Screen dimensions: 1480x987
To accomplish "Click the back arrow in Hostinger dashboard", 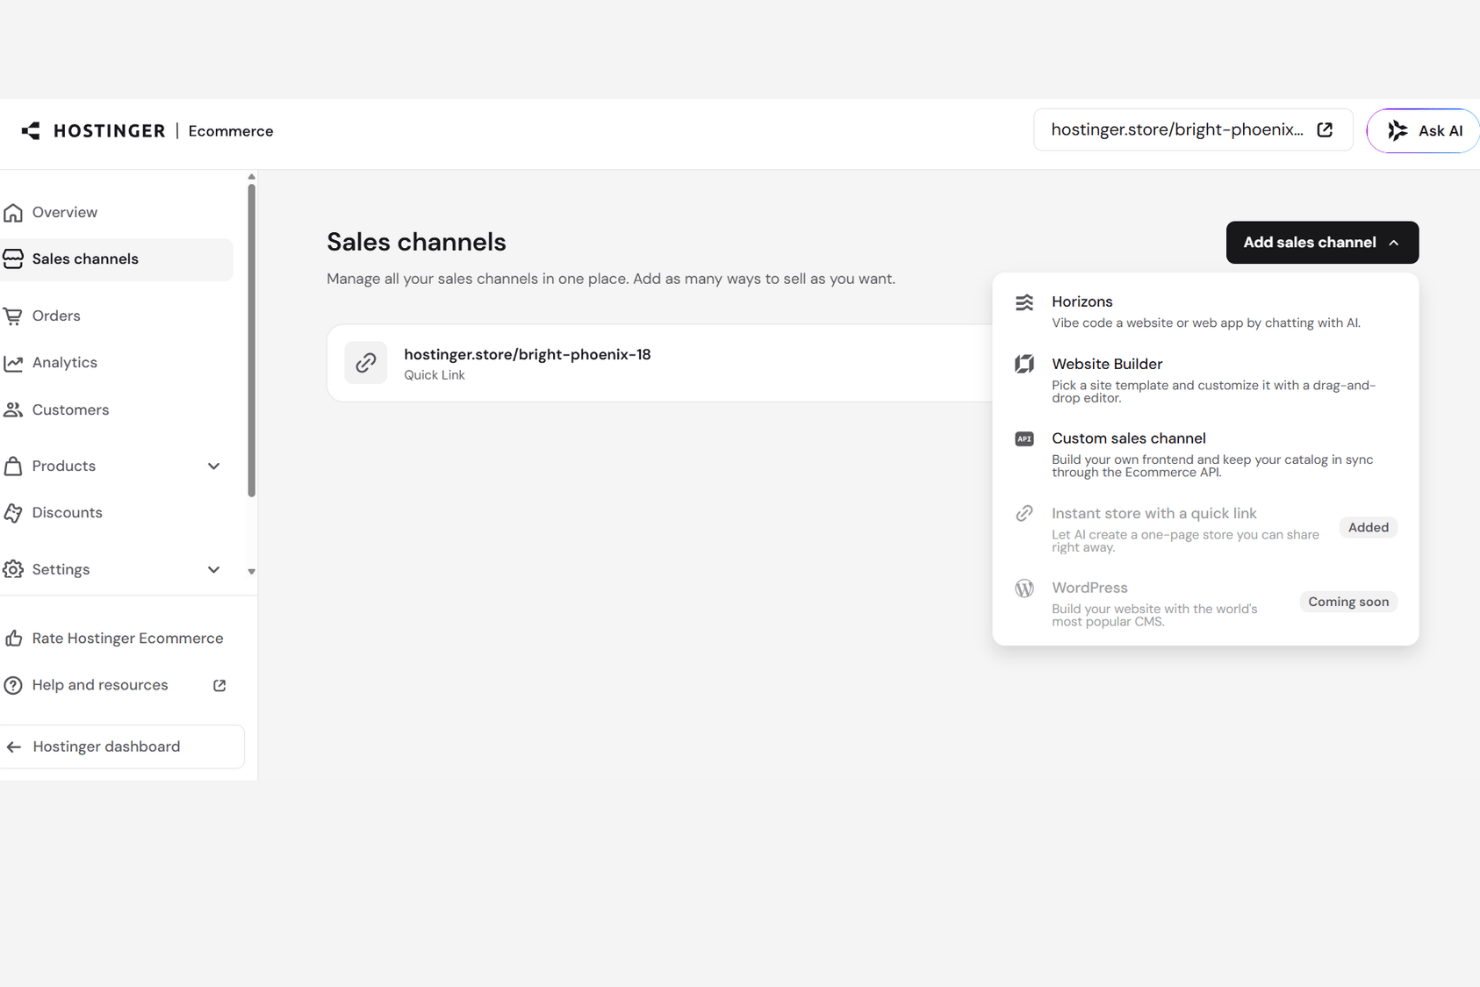I will pyautogui.click(x=14, y=747).
